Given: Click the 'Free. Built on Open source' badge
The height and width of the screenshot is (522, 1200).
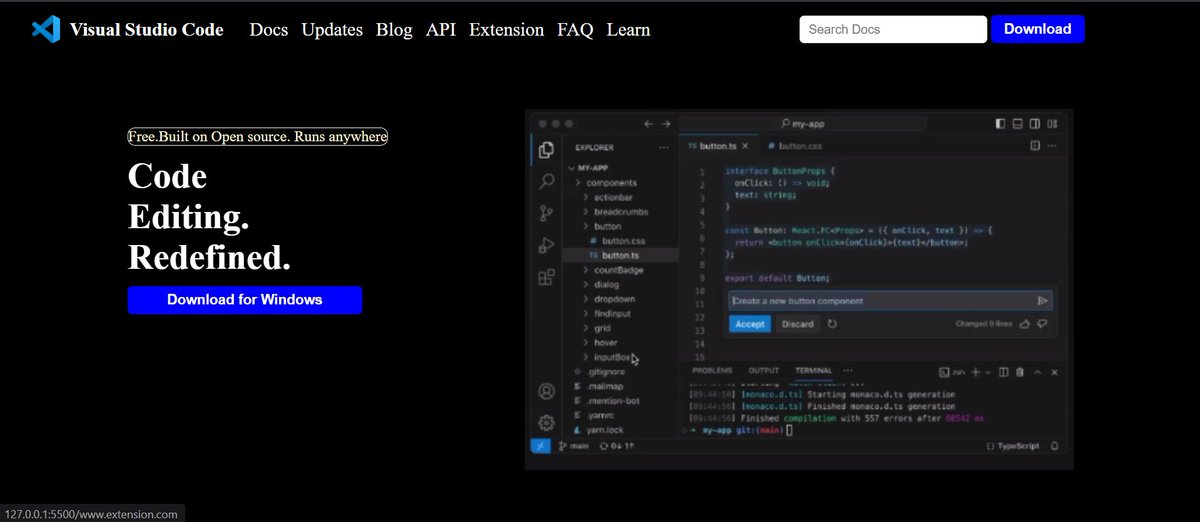Looking at the screenshot, I should pos(257,136).
